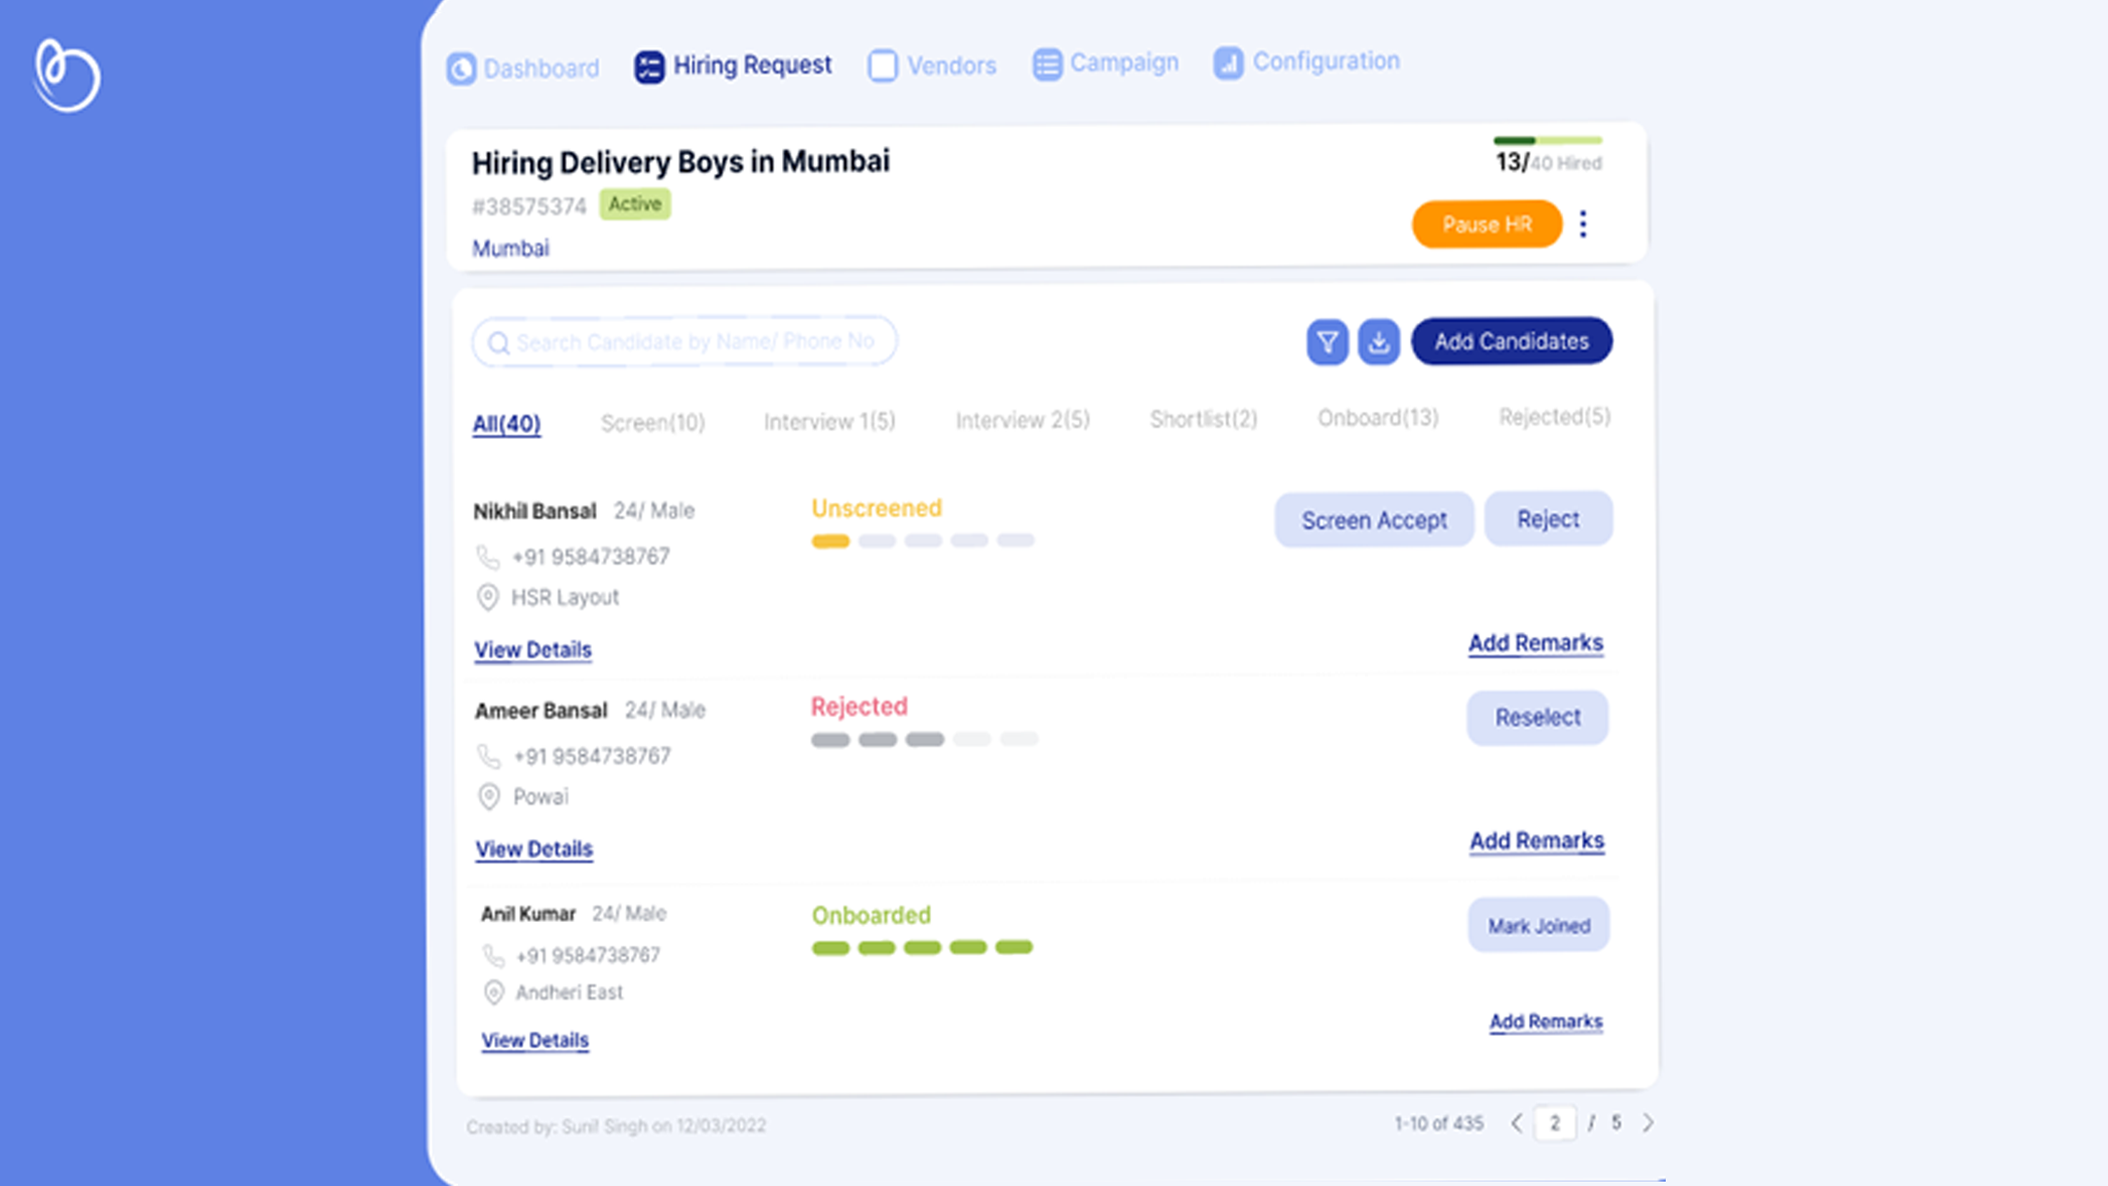Viewport: 2108px width, 1186px height.
Task: Switch to the Screen(10) tab
Action: click(652, 423)
